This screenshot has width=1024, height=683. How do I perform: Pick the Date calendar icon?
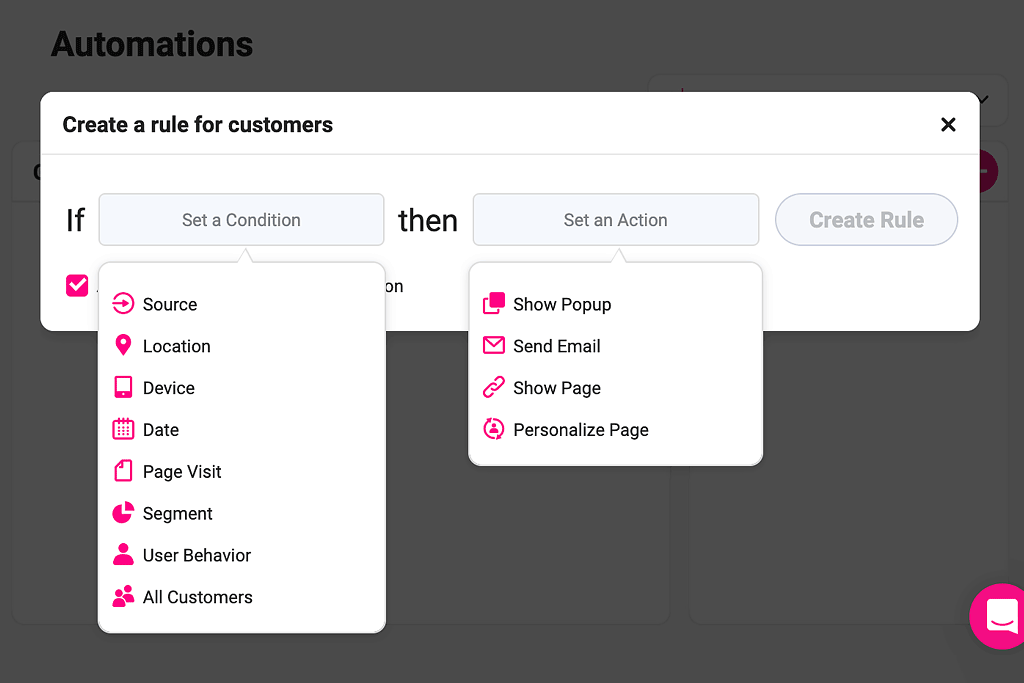coord(123,430)
